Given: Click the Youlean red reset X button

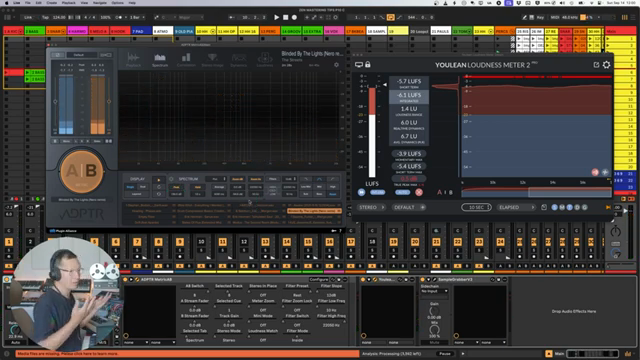Looking at the screenshot, I should [419, 192].
